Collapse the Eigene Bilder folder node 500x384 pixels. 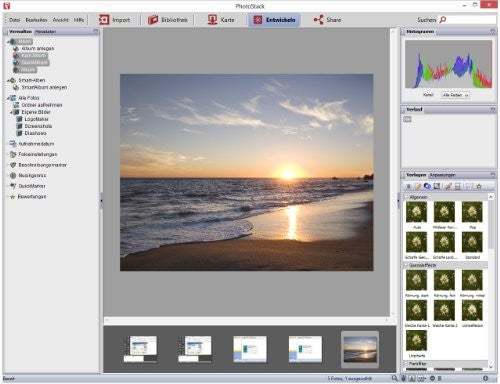click(11, 112)
